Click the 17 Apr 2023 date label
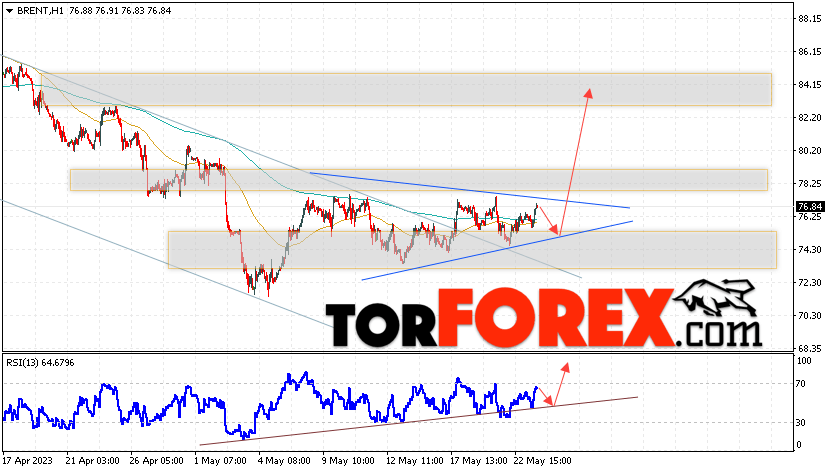 point(27,461)
